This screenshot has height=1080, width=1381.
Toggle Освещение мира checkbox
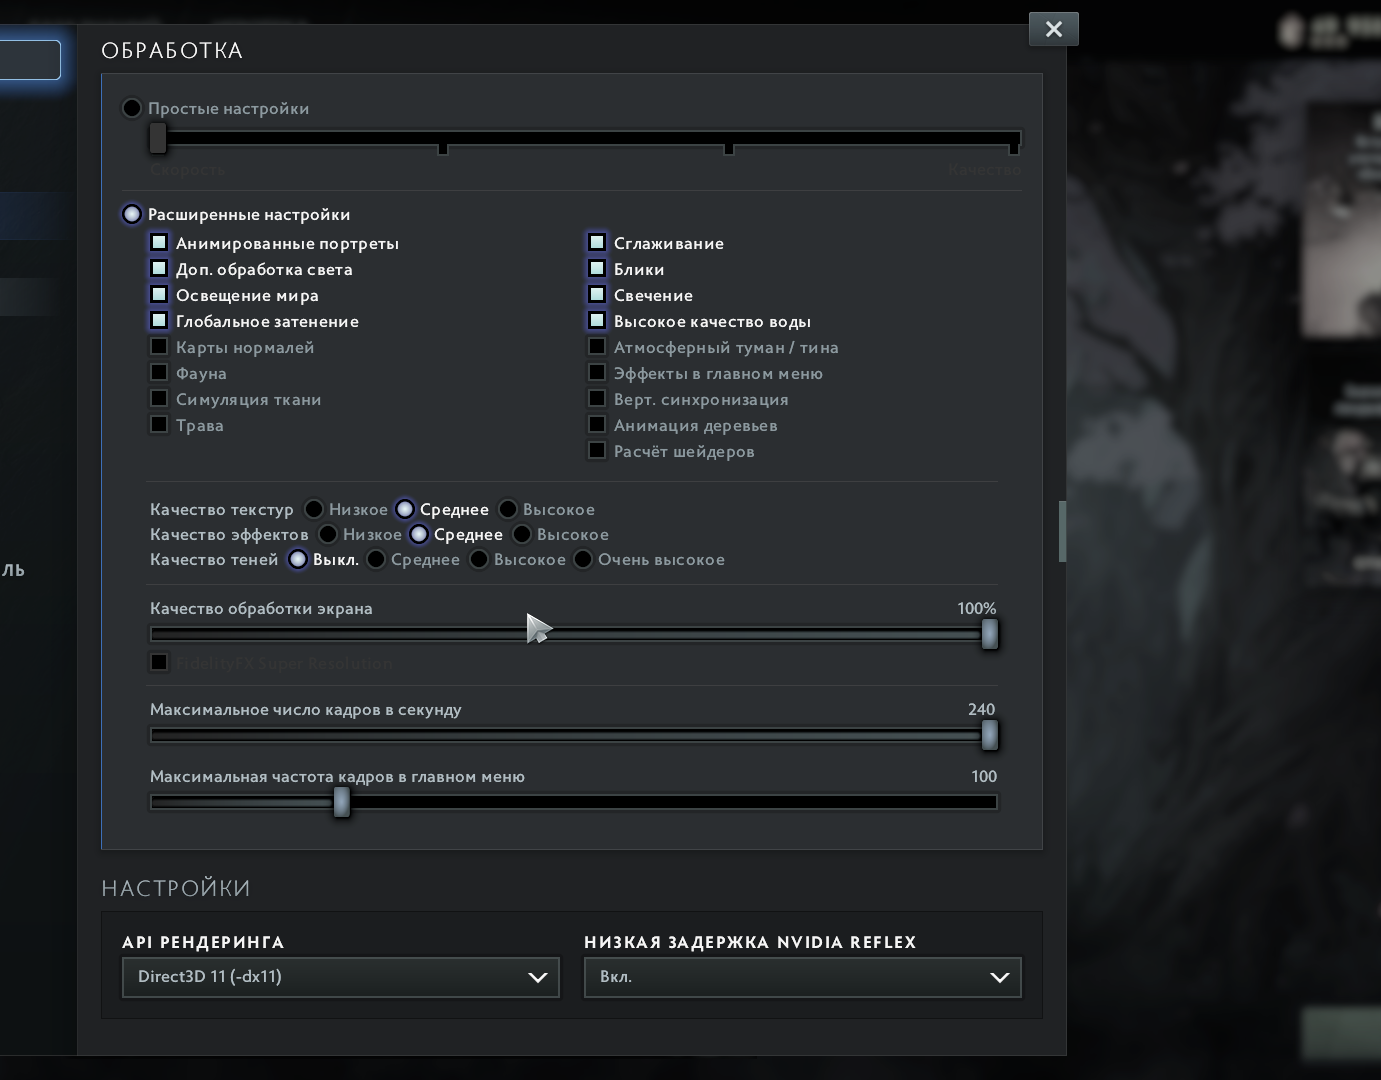click(159, 294)
